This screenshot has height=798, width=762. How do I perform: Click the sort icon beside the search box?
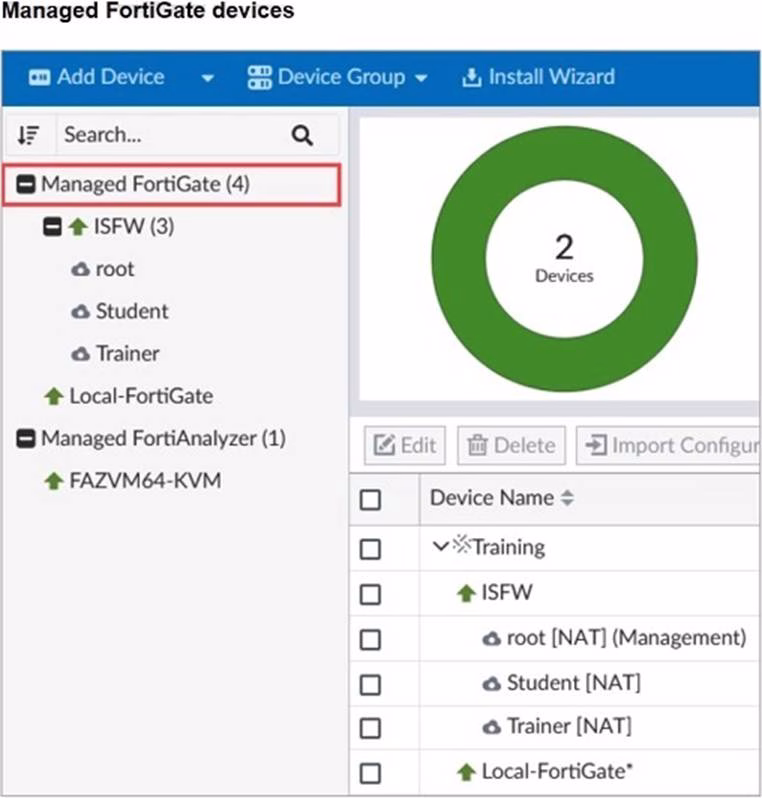29,135
